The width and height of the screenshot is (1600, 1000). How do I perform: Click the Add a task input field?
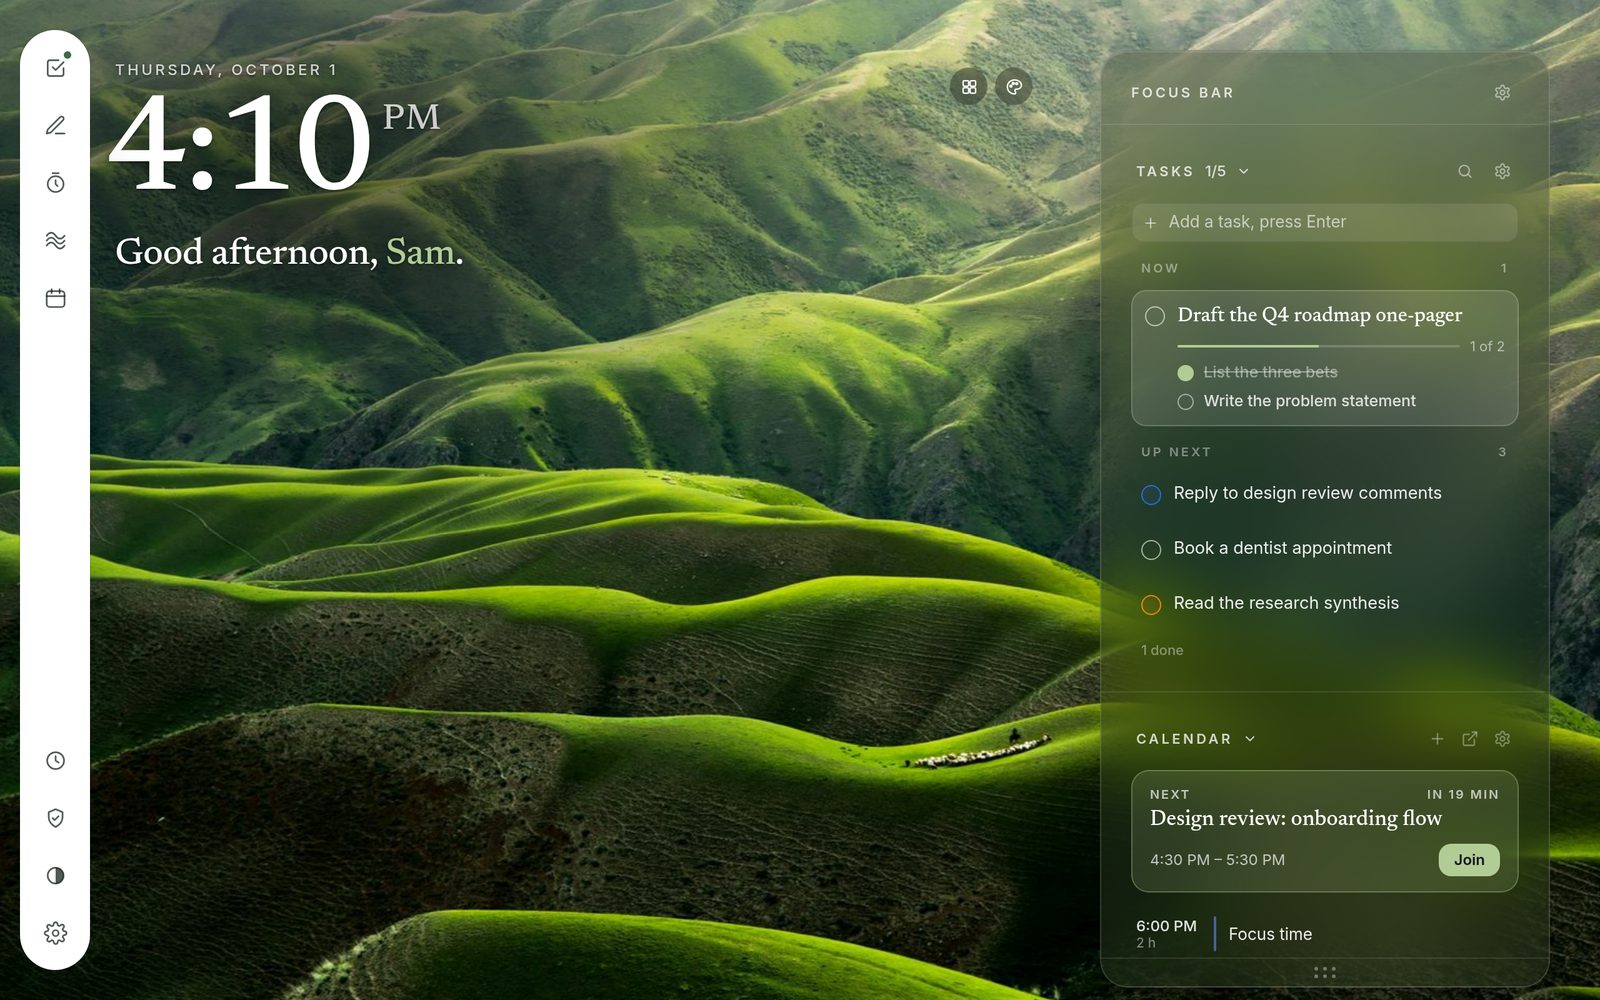pos(1325,222)
